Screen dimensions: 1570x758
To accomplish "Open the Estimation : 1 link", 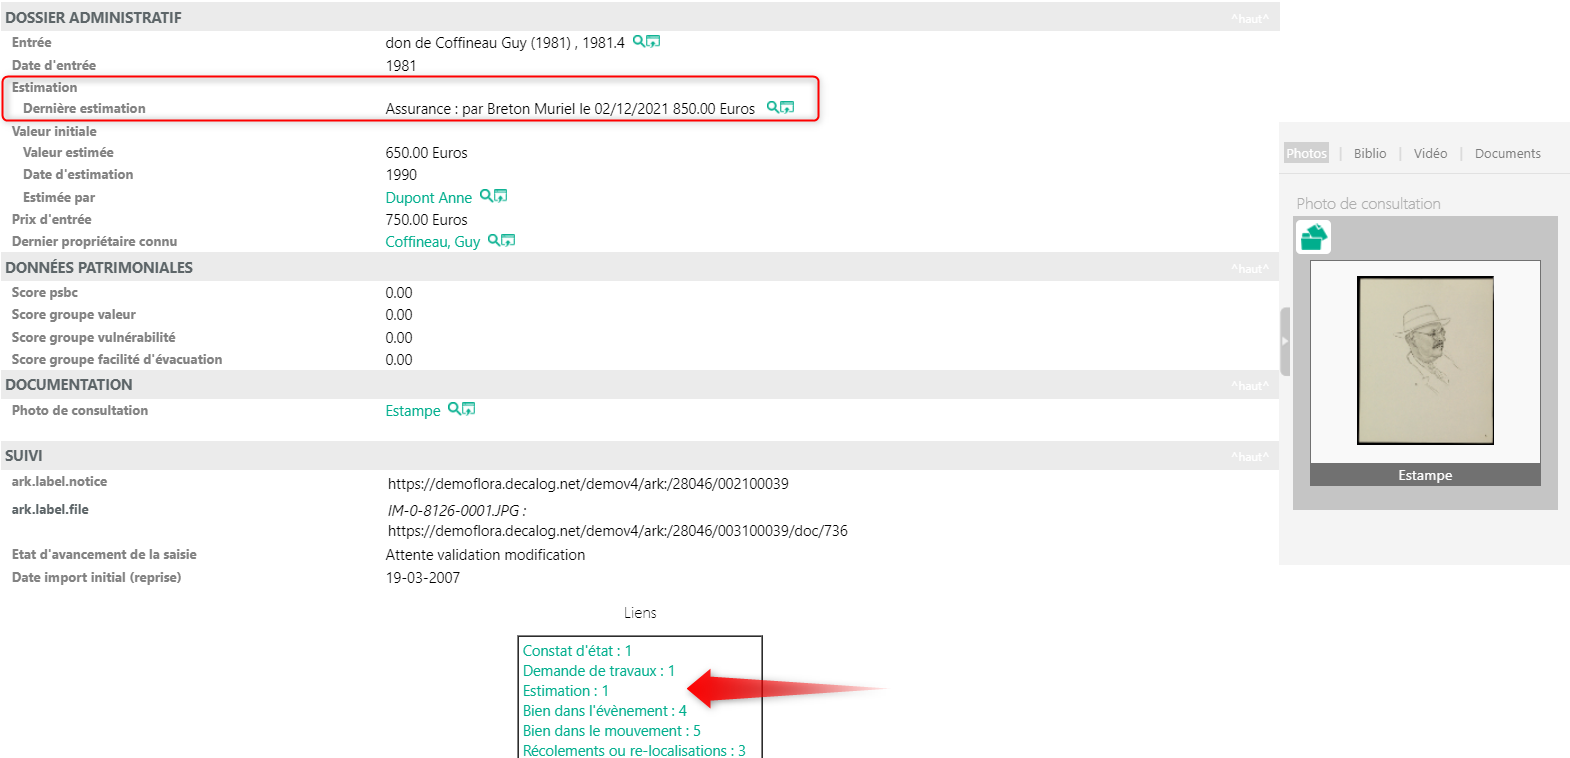I will tap(565, 691).
